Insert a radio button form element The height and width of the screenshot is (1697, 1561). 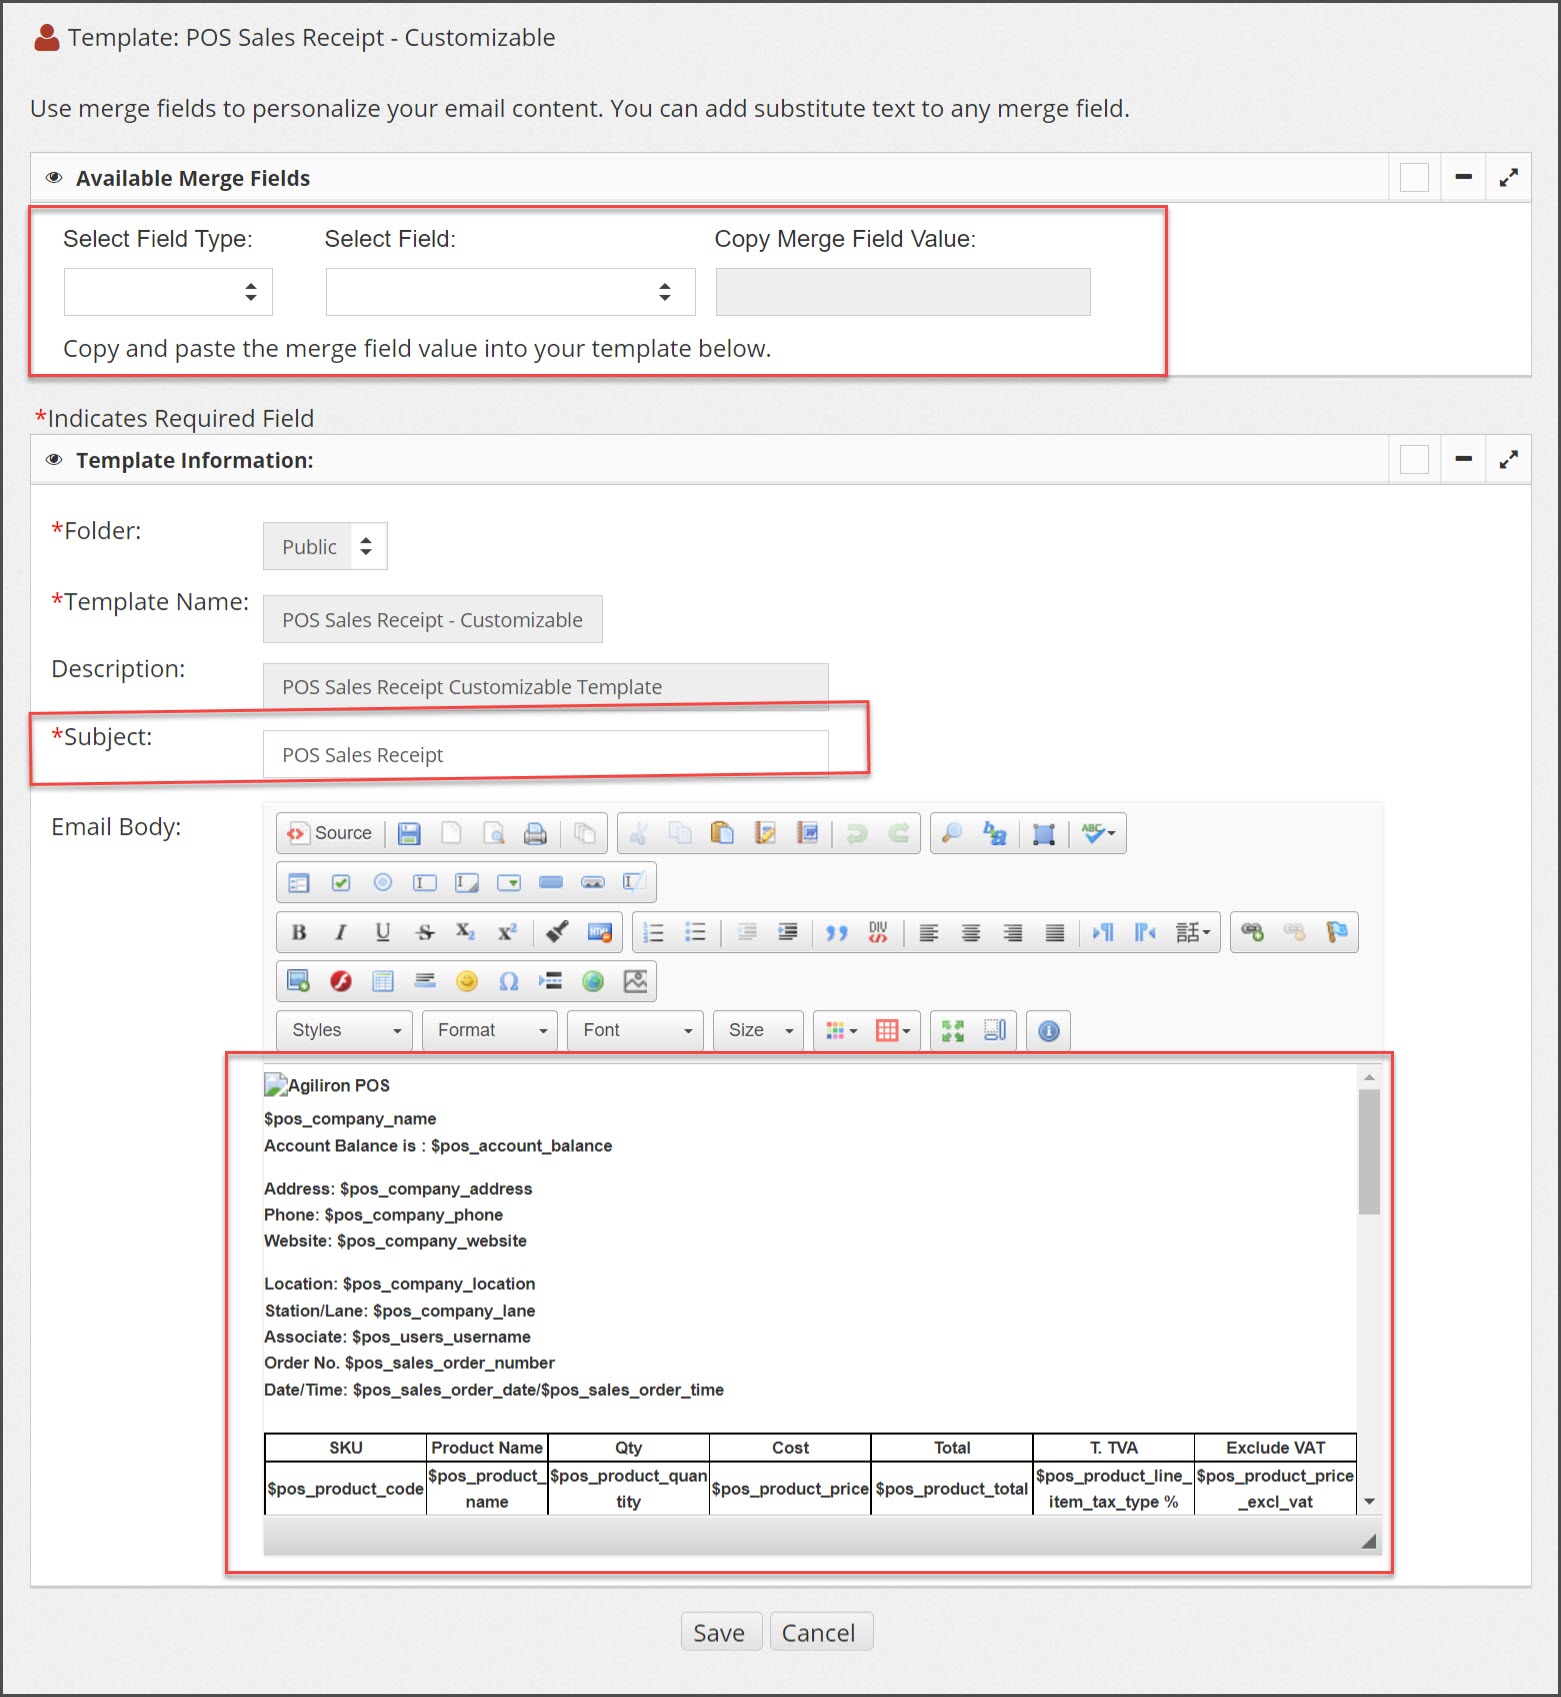click(383, 882)
